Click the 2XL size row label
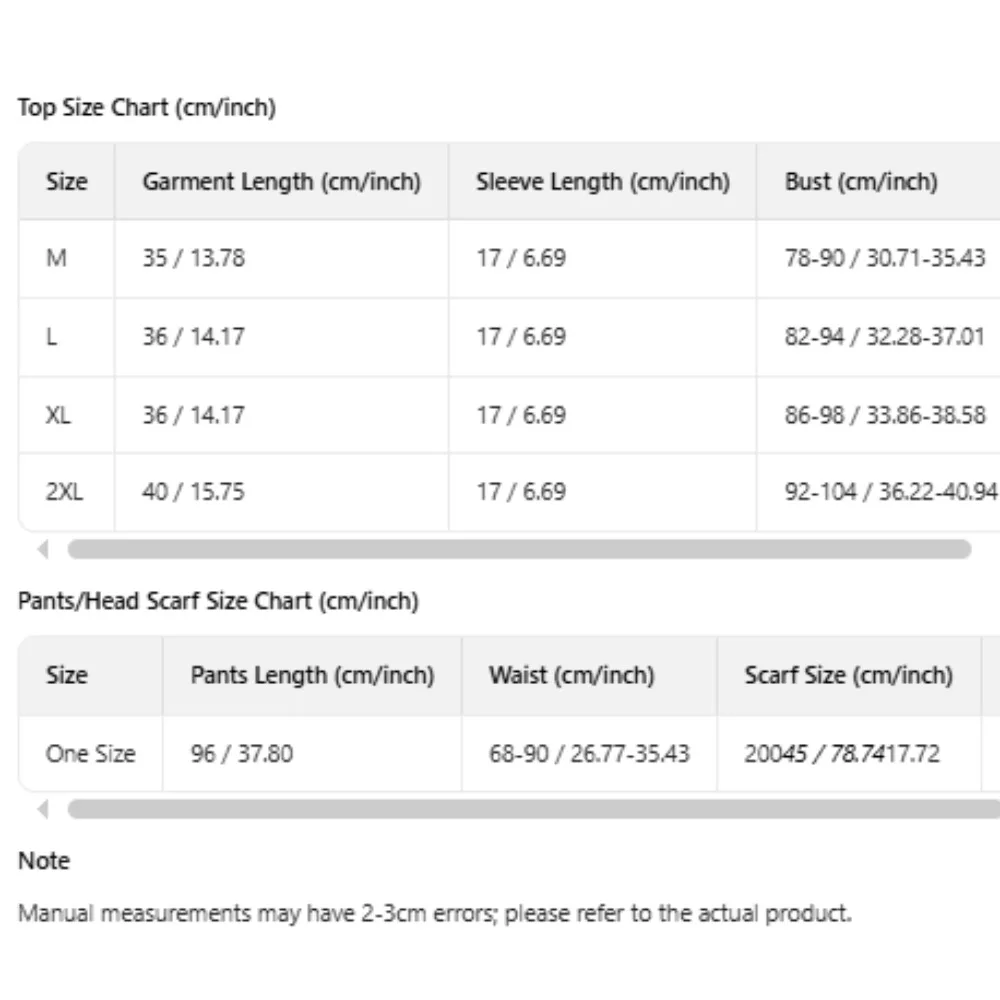The height and width of the screenshot is (1000, 1000). click(x=65, y=492)
